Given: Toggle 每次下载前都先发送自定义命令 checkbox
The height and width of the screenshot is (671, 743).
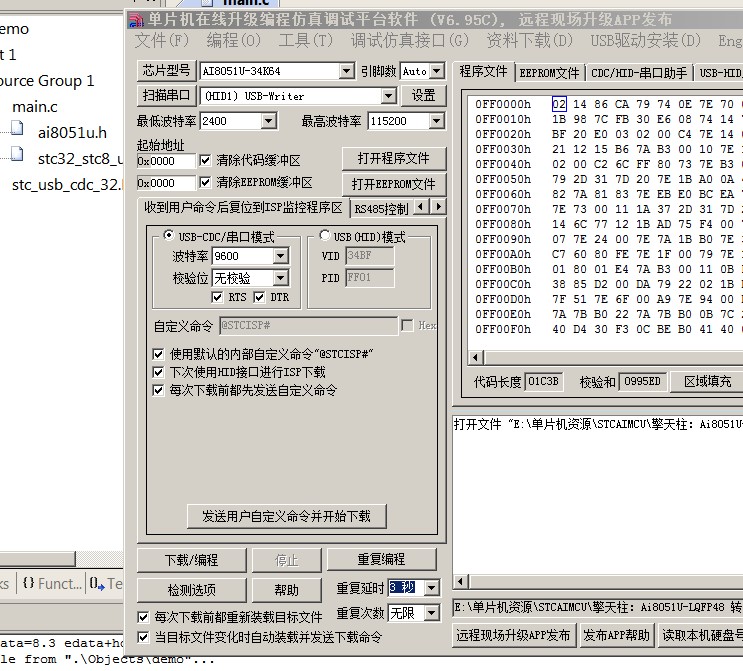Looking at the screenshot, I should (158, 390).
